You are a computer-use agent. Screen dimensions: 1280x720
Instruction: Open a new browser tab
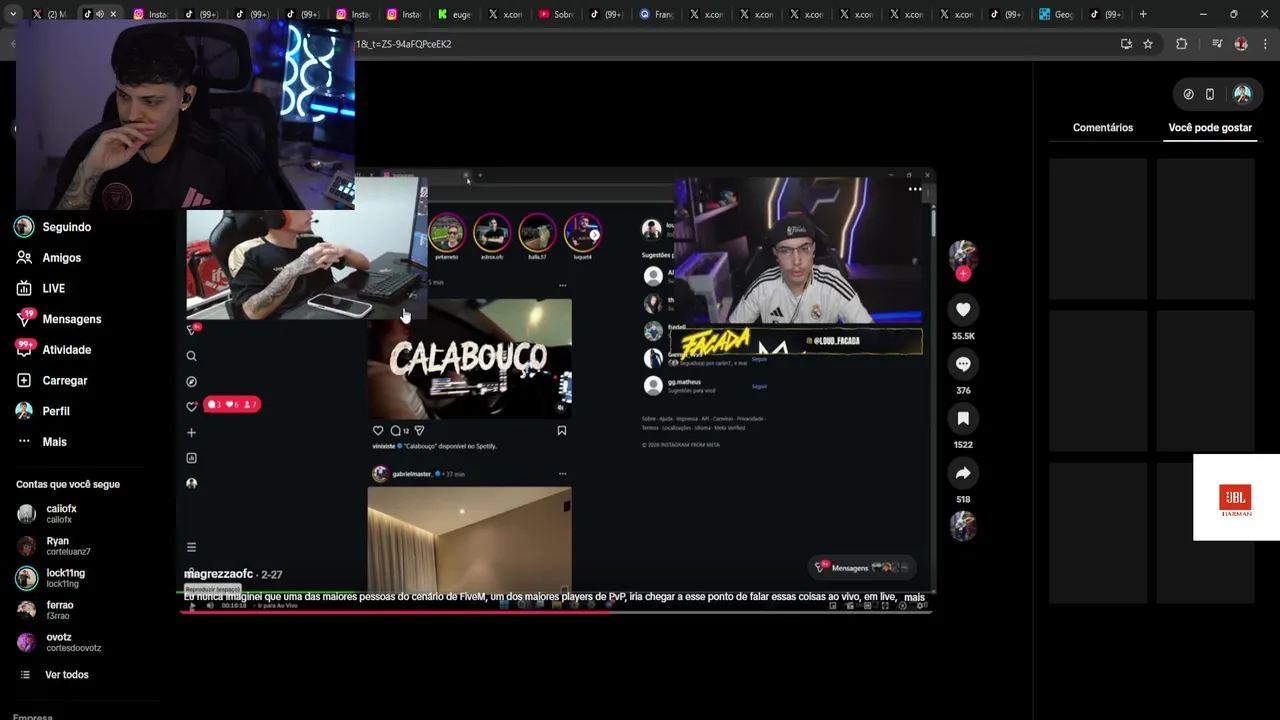[1143, 14]
